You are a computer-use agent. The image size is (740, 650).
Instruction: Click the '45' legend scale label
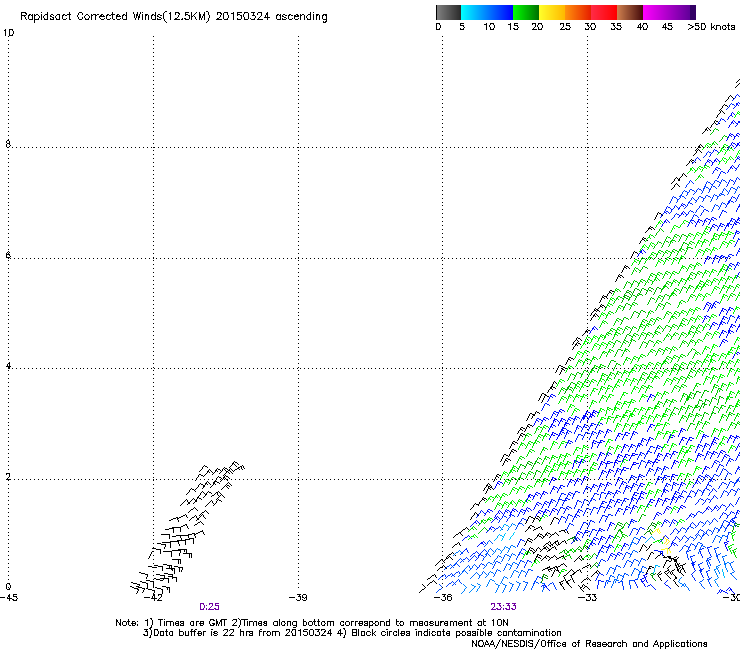[x=667, y=27]
